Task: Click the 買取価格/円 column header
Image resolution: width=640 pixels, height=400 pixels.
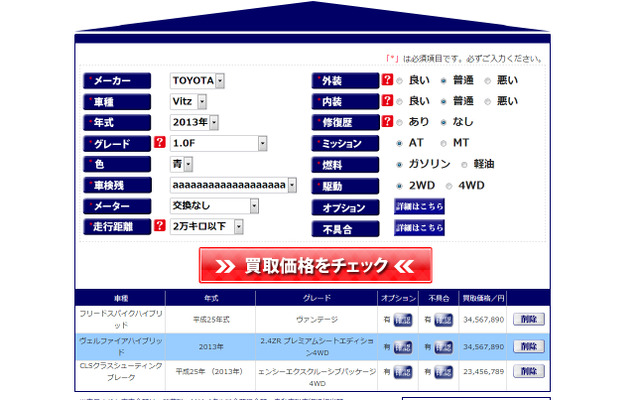Action: pos(483,298)
